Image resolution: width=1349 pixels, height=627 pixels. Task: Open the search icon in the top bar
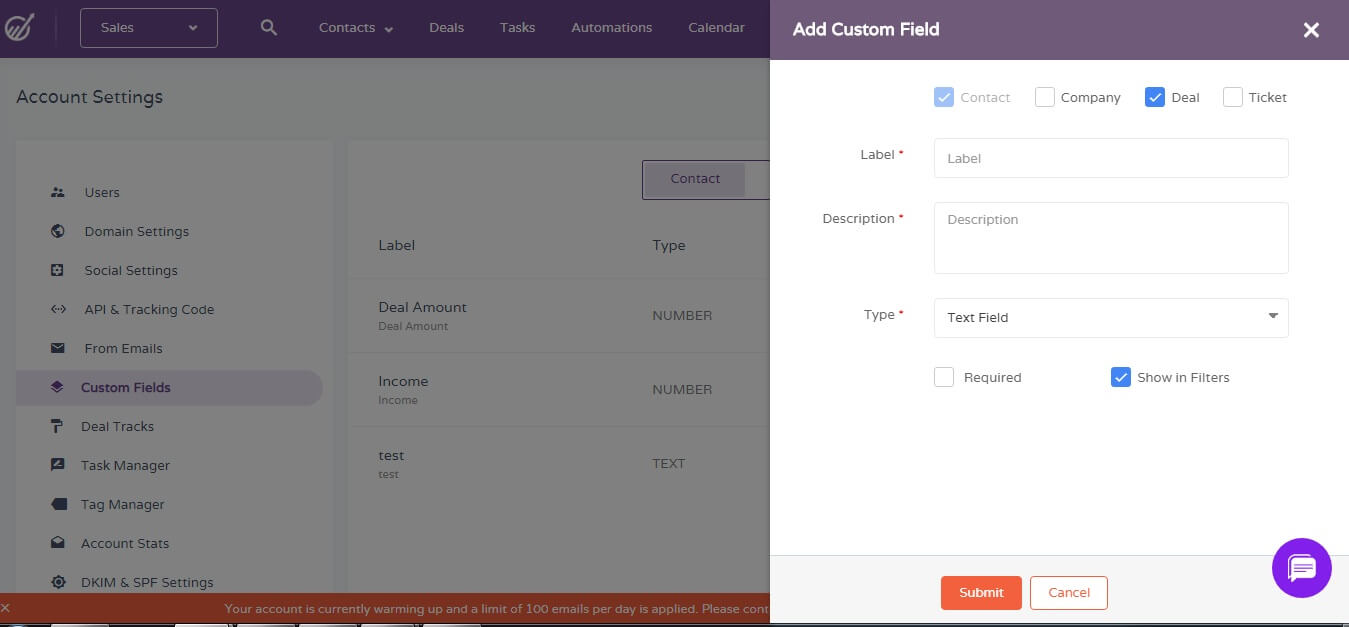tap(268, 27)
